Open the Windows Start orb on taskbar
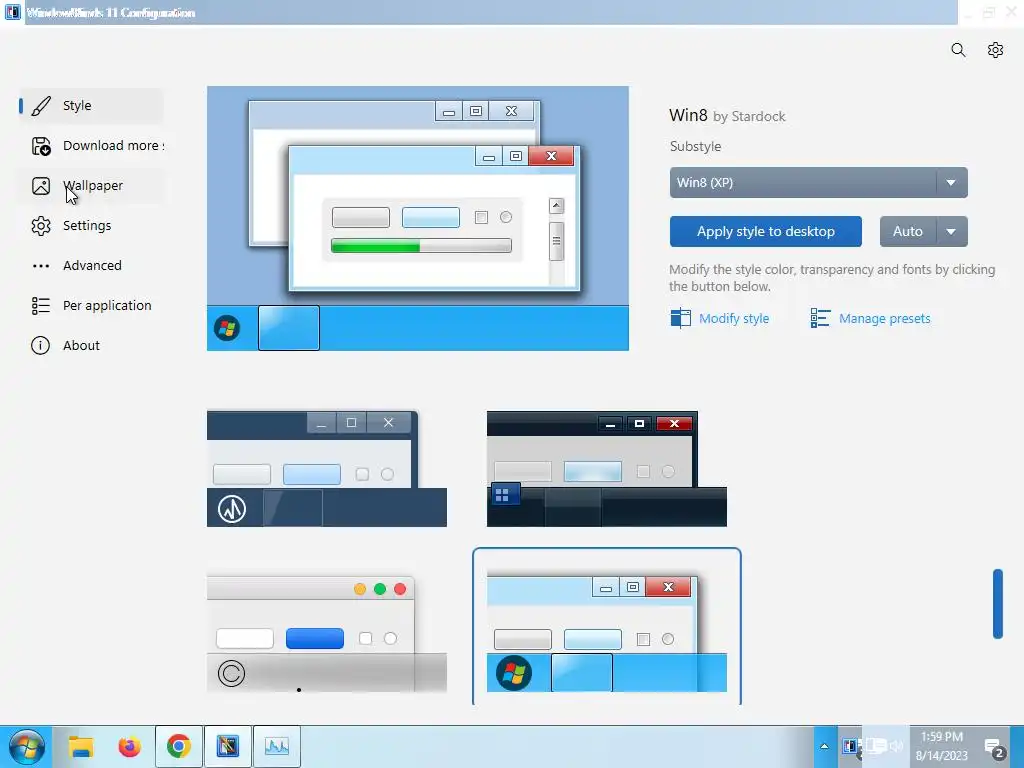The width and height of the screenshot is (1024, 768). 26,746
